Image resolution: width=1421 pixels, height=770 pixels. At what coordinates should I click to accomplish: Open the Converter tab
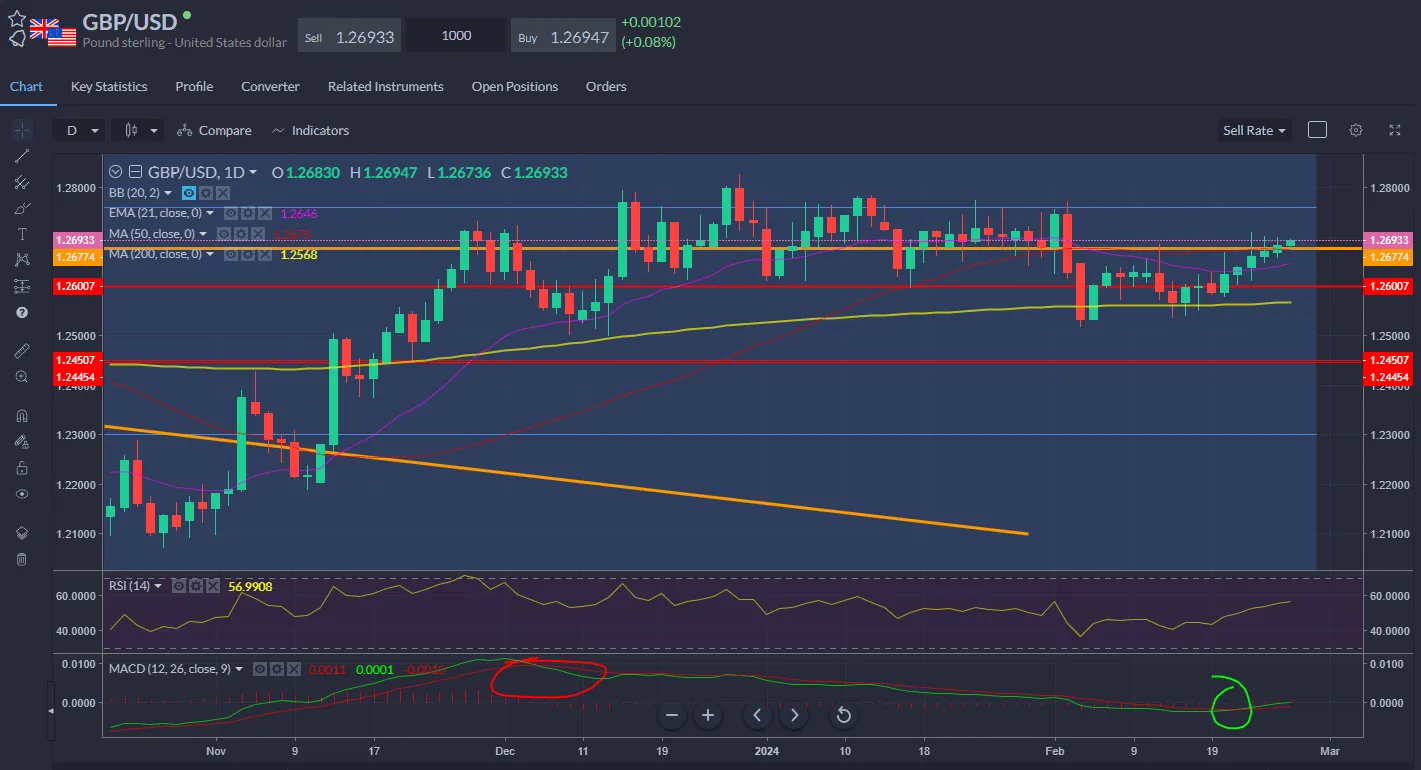pyautogui.click(x=270, y=86)
